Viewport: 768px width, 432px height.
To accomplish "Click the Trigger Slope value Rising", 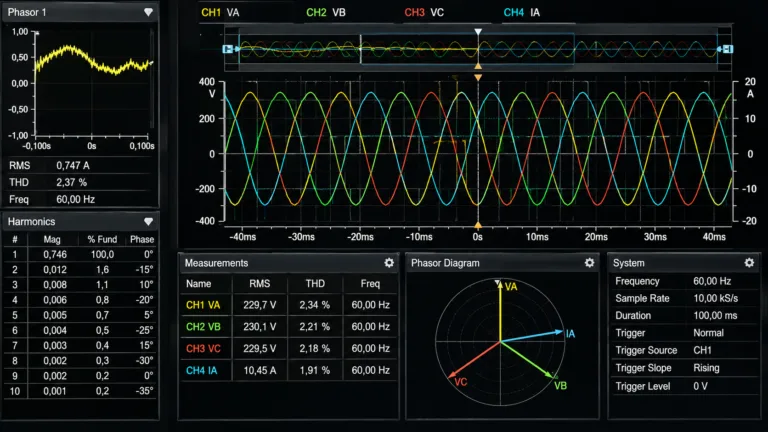I will pyautogui.click(x=706, y=368).
